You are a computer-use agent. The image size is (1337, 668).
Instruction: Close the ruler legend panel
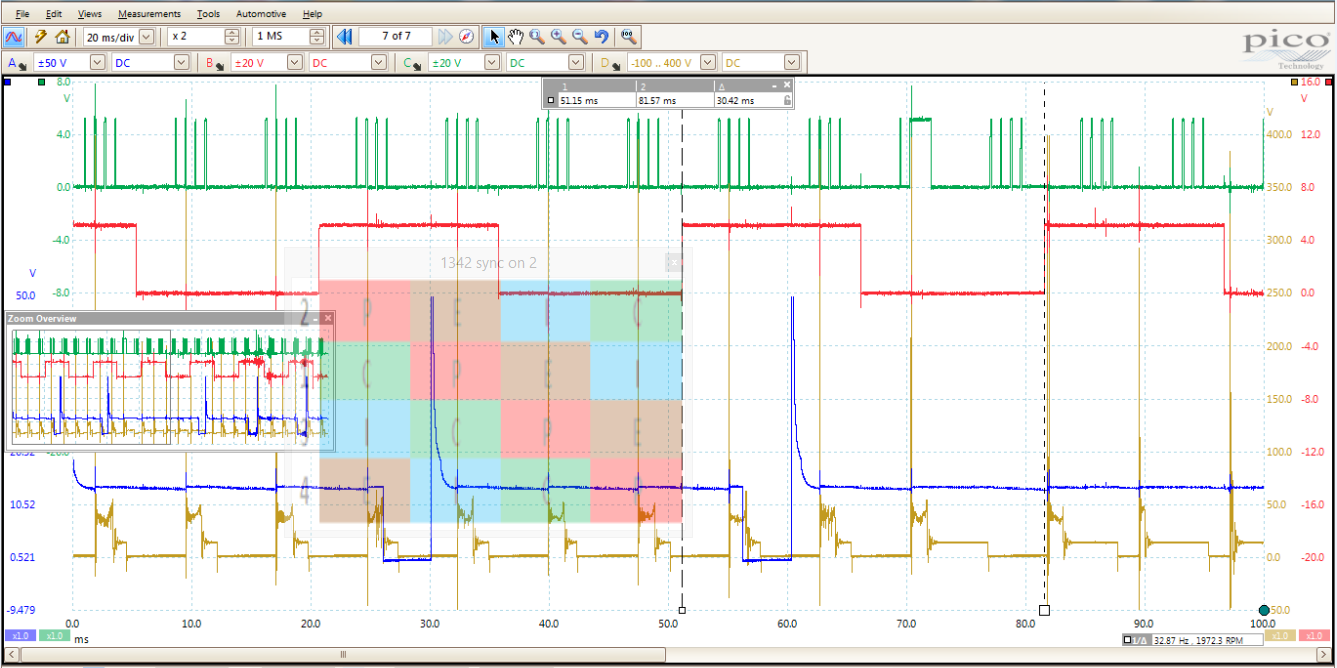click(x=787, y=86)
